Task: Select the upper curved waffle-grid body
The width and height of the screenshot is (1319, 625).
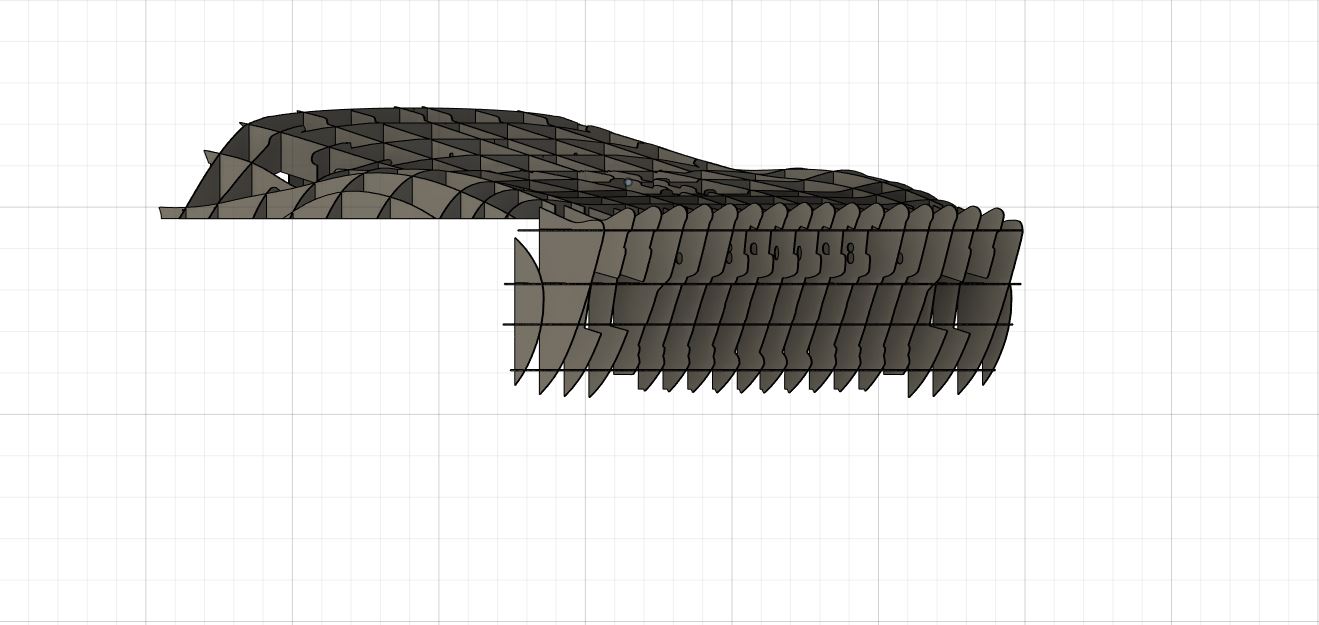Action: point(560,163)
